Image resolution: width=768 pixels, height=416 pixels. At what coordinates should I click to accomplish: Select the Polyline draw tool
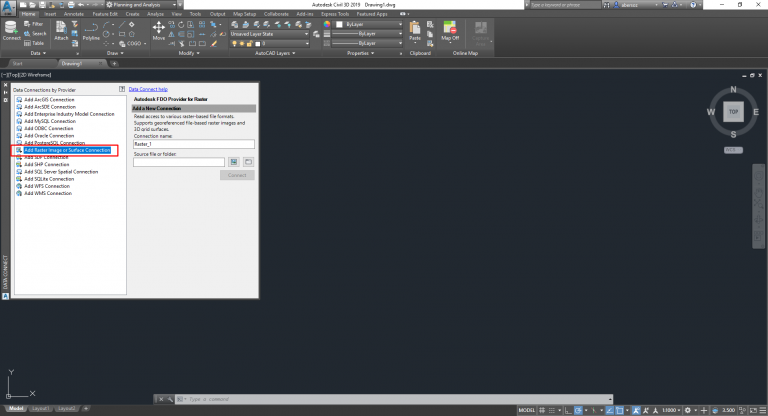point(91,31)
